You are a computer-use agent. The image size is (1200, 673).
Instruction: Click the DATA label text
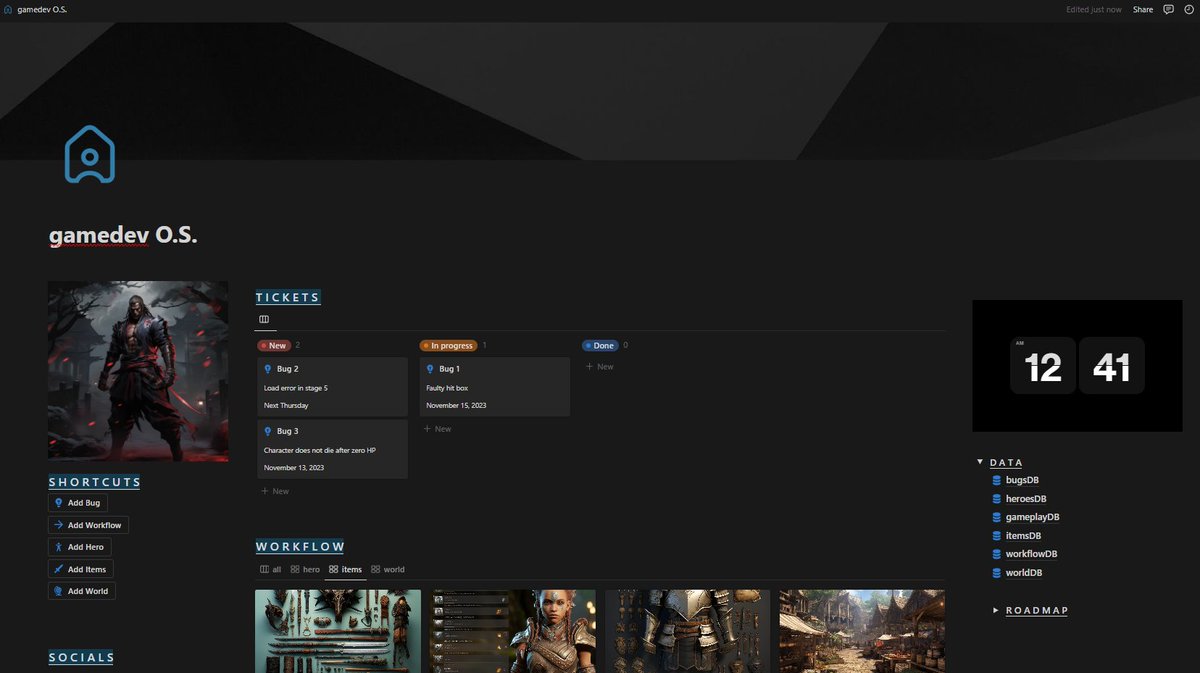coord(1006,462)
